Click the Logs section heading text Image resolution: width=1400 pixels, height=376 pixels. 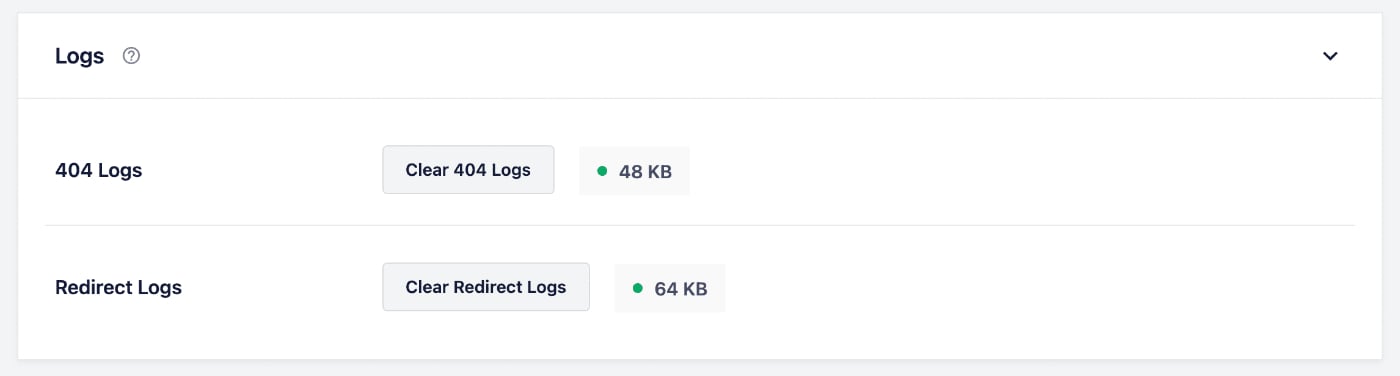pos(80,56)
